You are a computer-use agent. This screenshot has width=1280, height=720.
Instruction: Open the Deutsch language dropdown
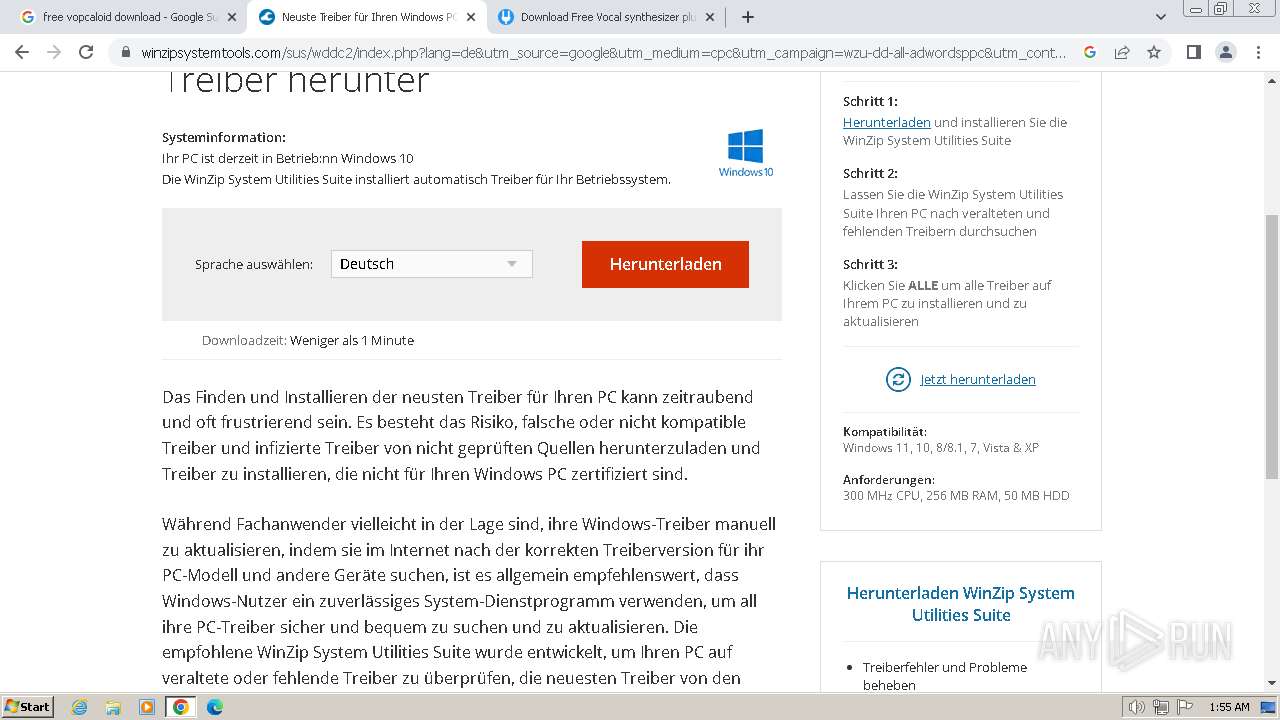coord(431,264)
